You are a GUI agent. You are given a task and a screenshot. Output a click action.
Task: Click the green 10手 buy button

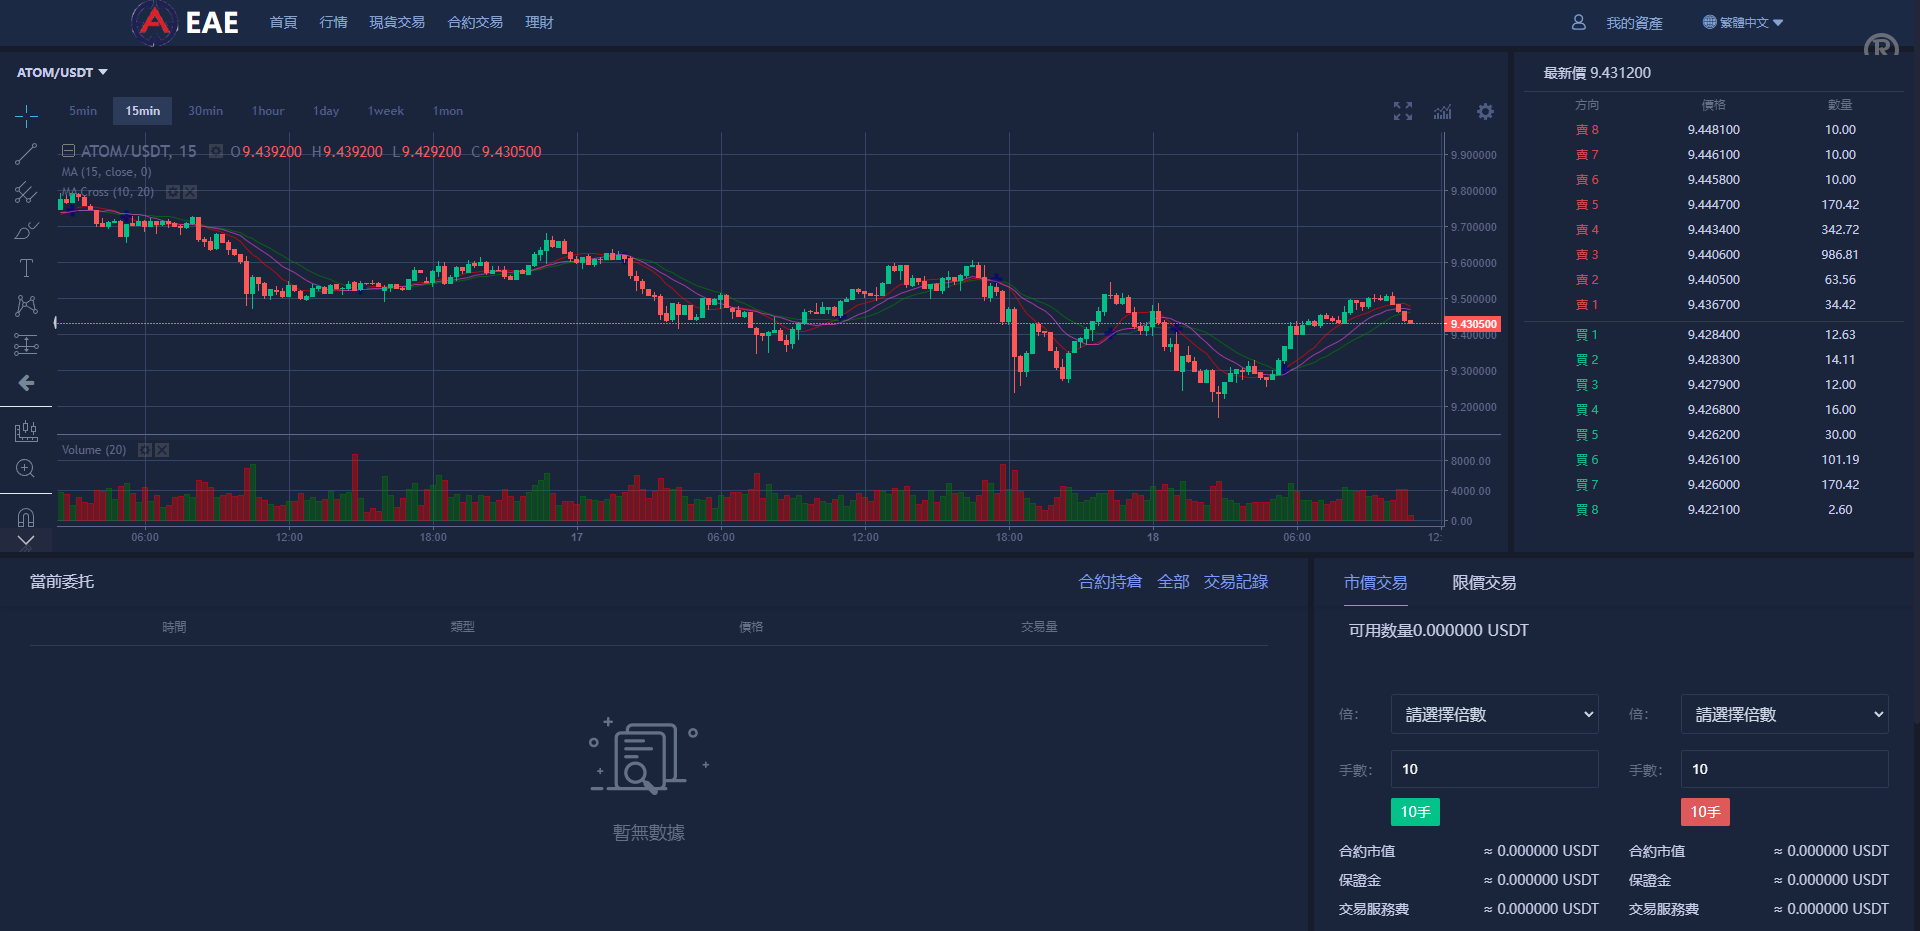pyautogui.click(x=1414, y=811)
